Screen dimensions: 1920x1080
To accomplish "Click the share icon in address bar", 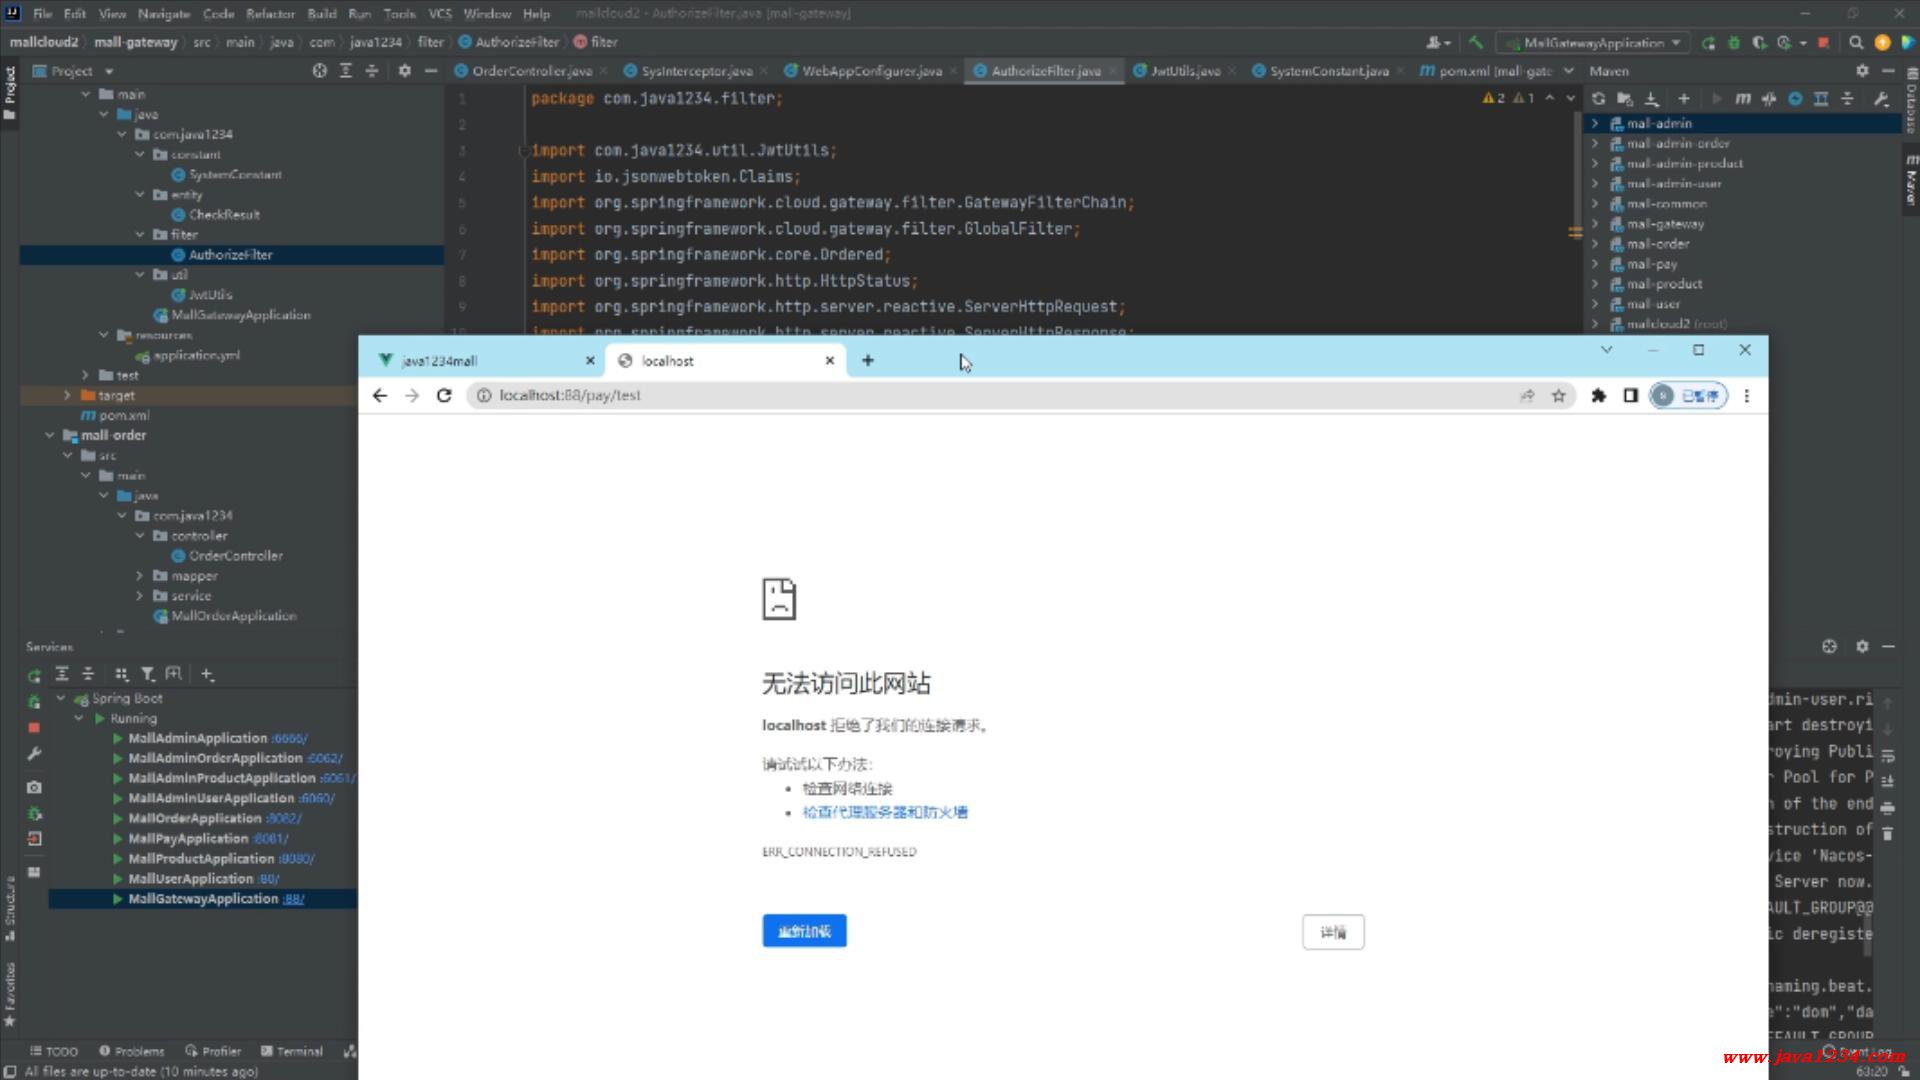I will tap(1527, 396).
